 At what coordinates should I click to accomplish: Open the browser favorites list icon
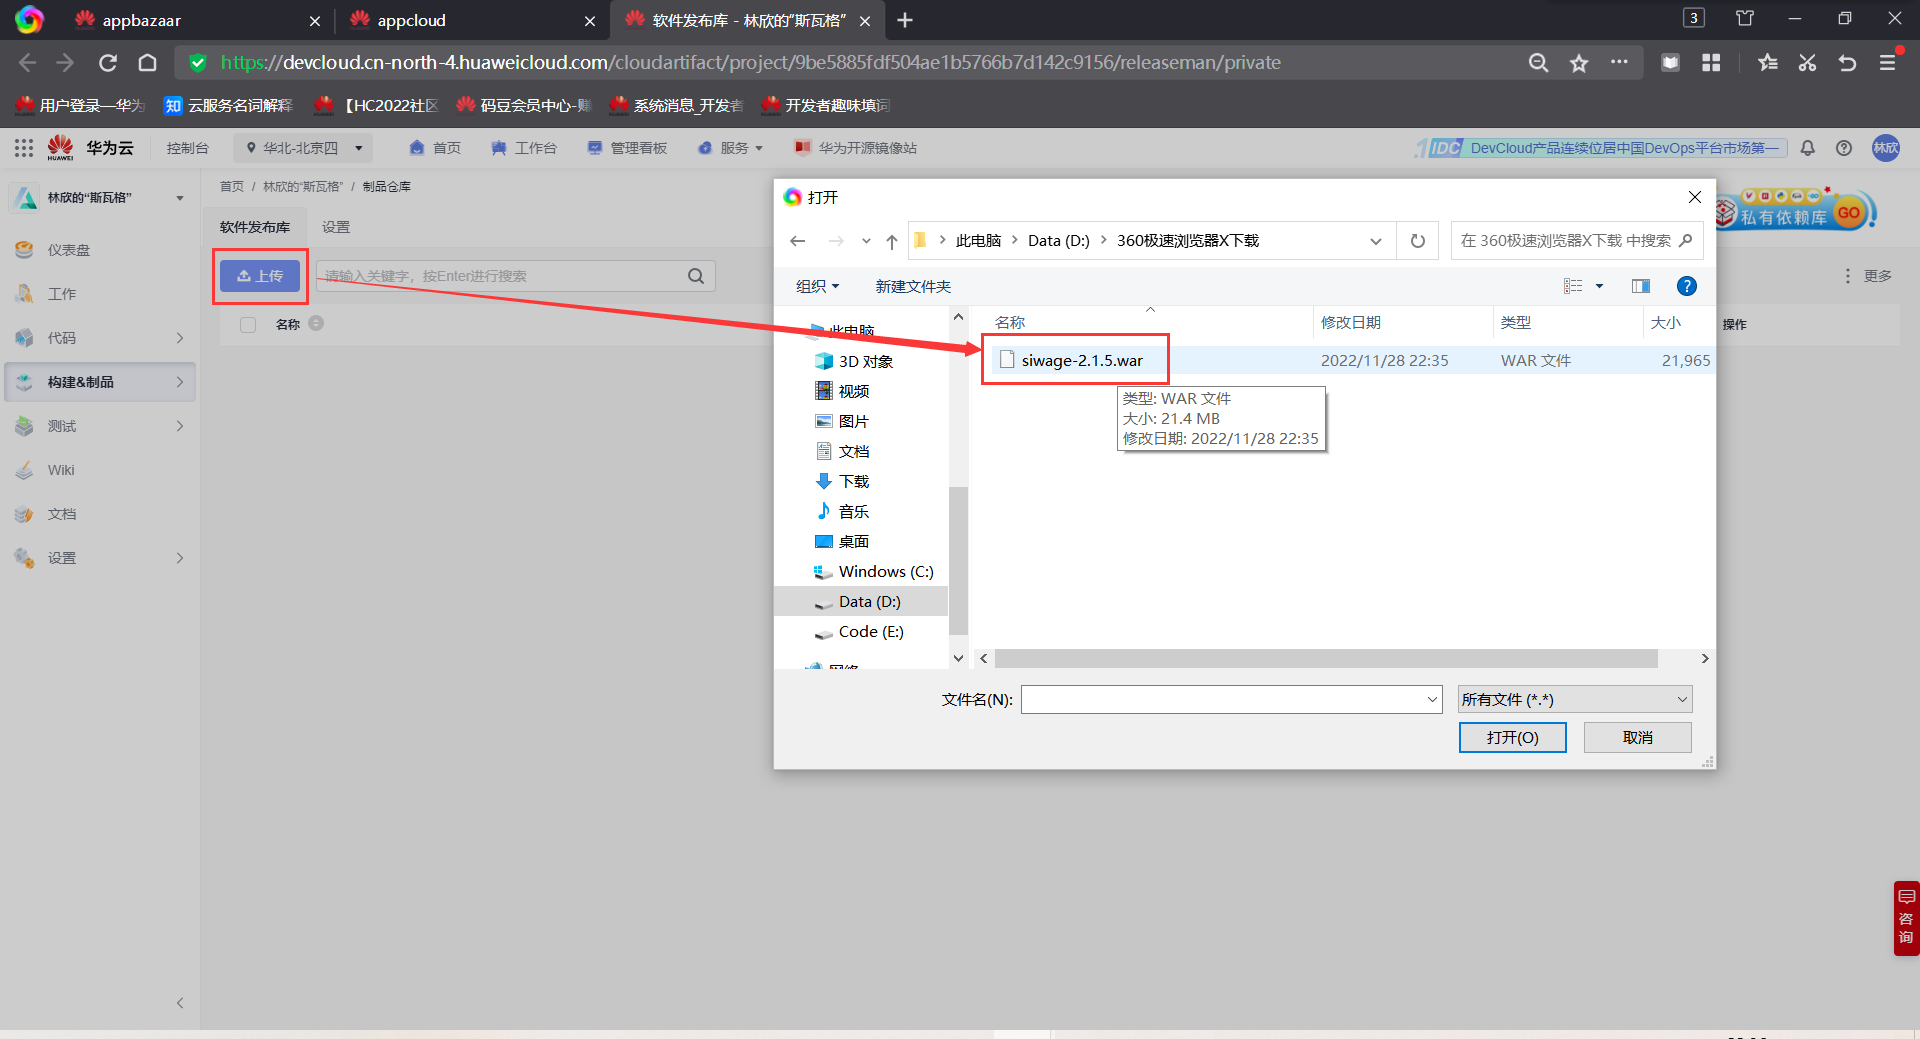[x=1767, y=63]
